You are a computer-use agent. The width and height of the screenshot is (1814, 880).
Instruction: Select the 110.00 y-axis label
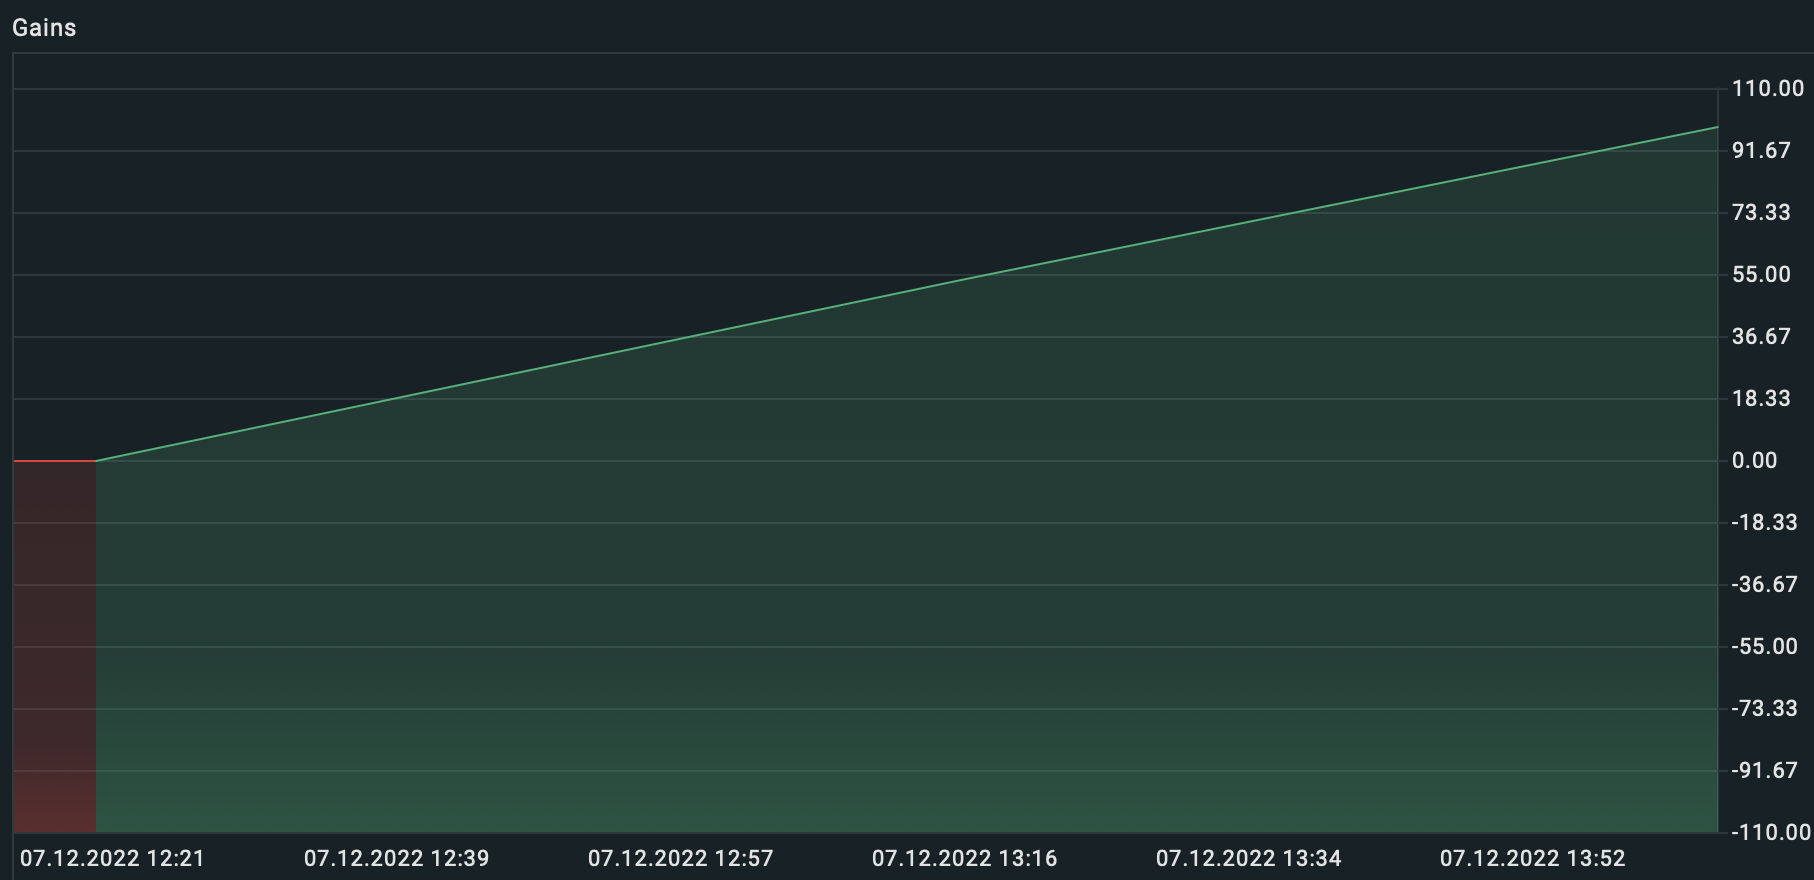(x=1768, y=89)
